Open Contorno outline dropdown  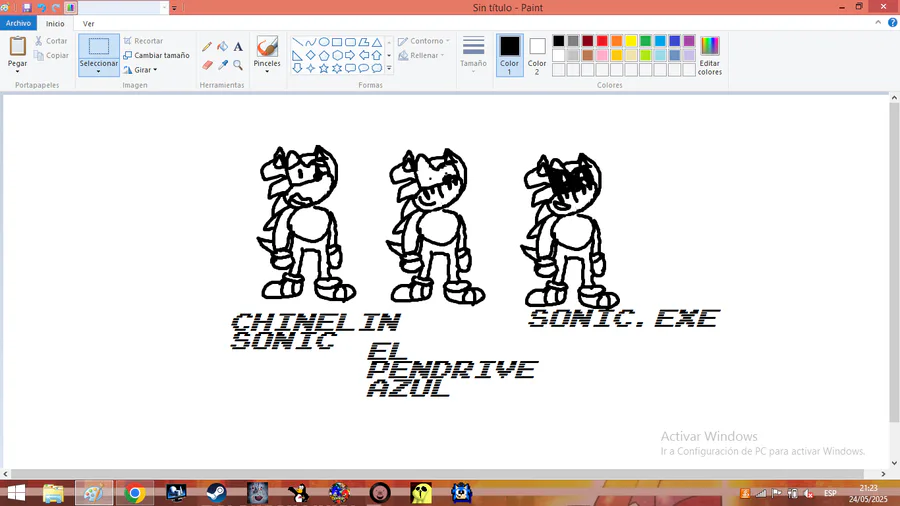click(x=424, y=41)
